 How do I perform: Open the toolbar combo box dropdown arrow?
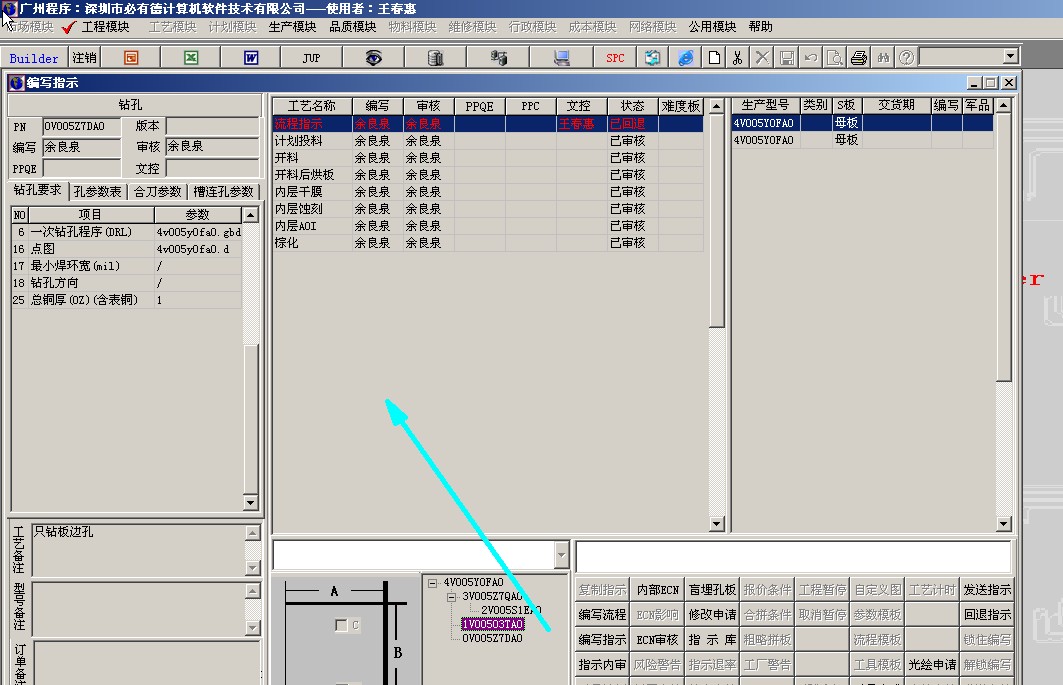click(x=1010, y=56)
